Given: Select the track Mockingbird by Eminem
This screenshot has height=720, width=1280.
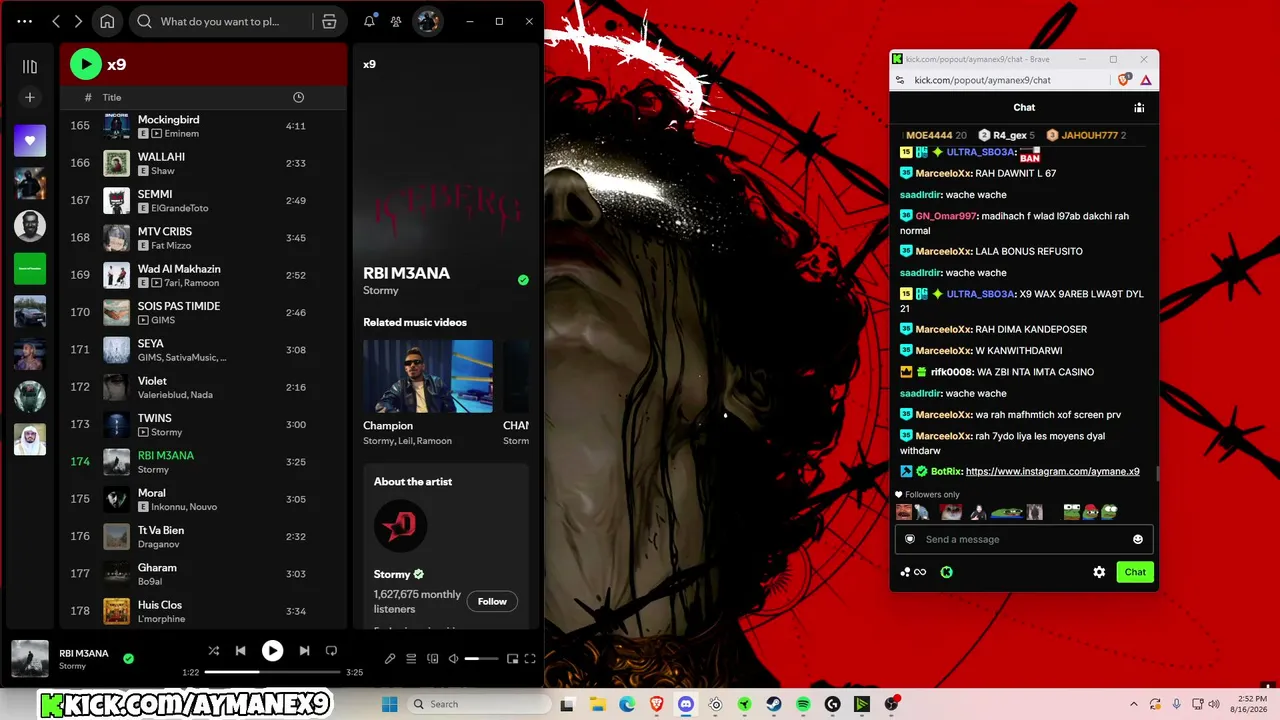Looking at the screenshot, I should [203, 126].
